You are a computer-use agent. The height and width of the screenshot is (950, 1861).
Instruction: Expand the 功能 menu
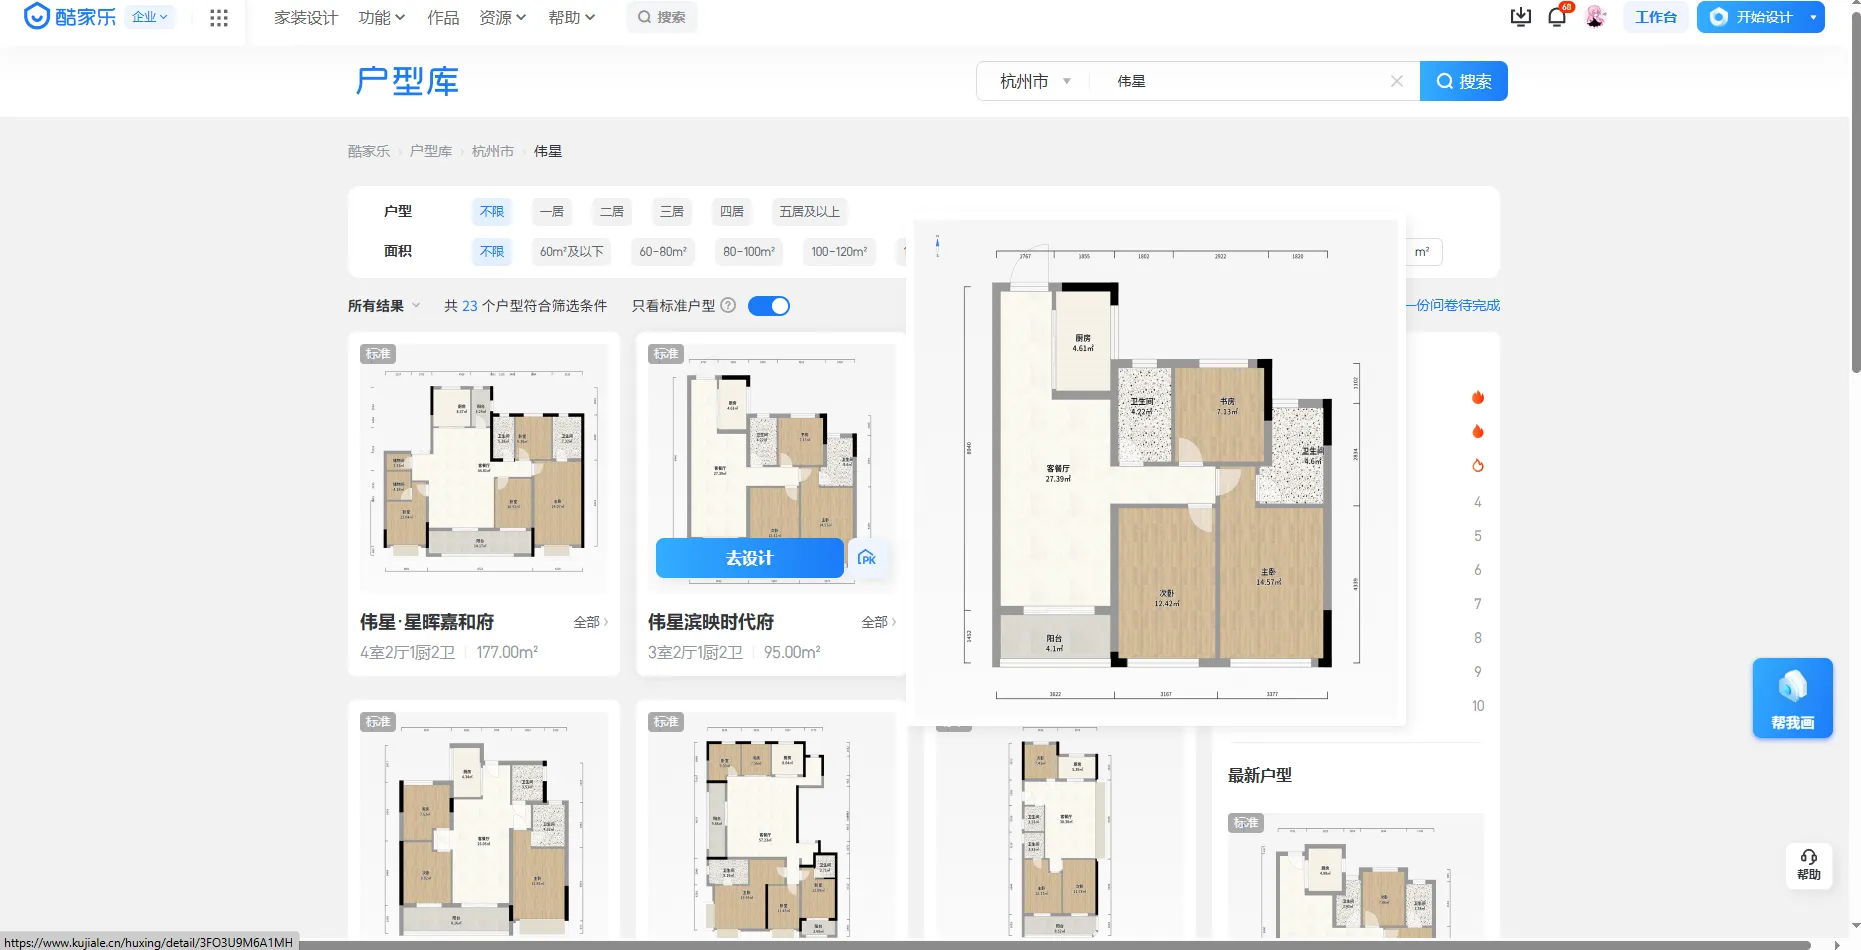(382, 17)
